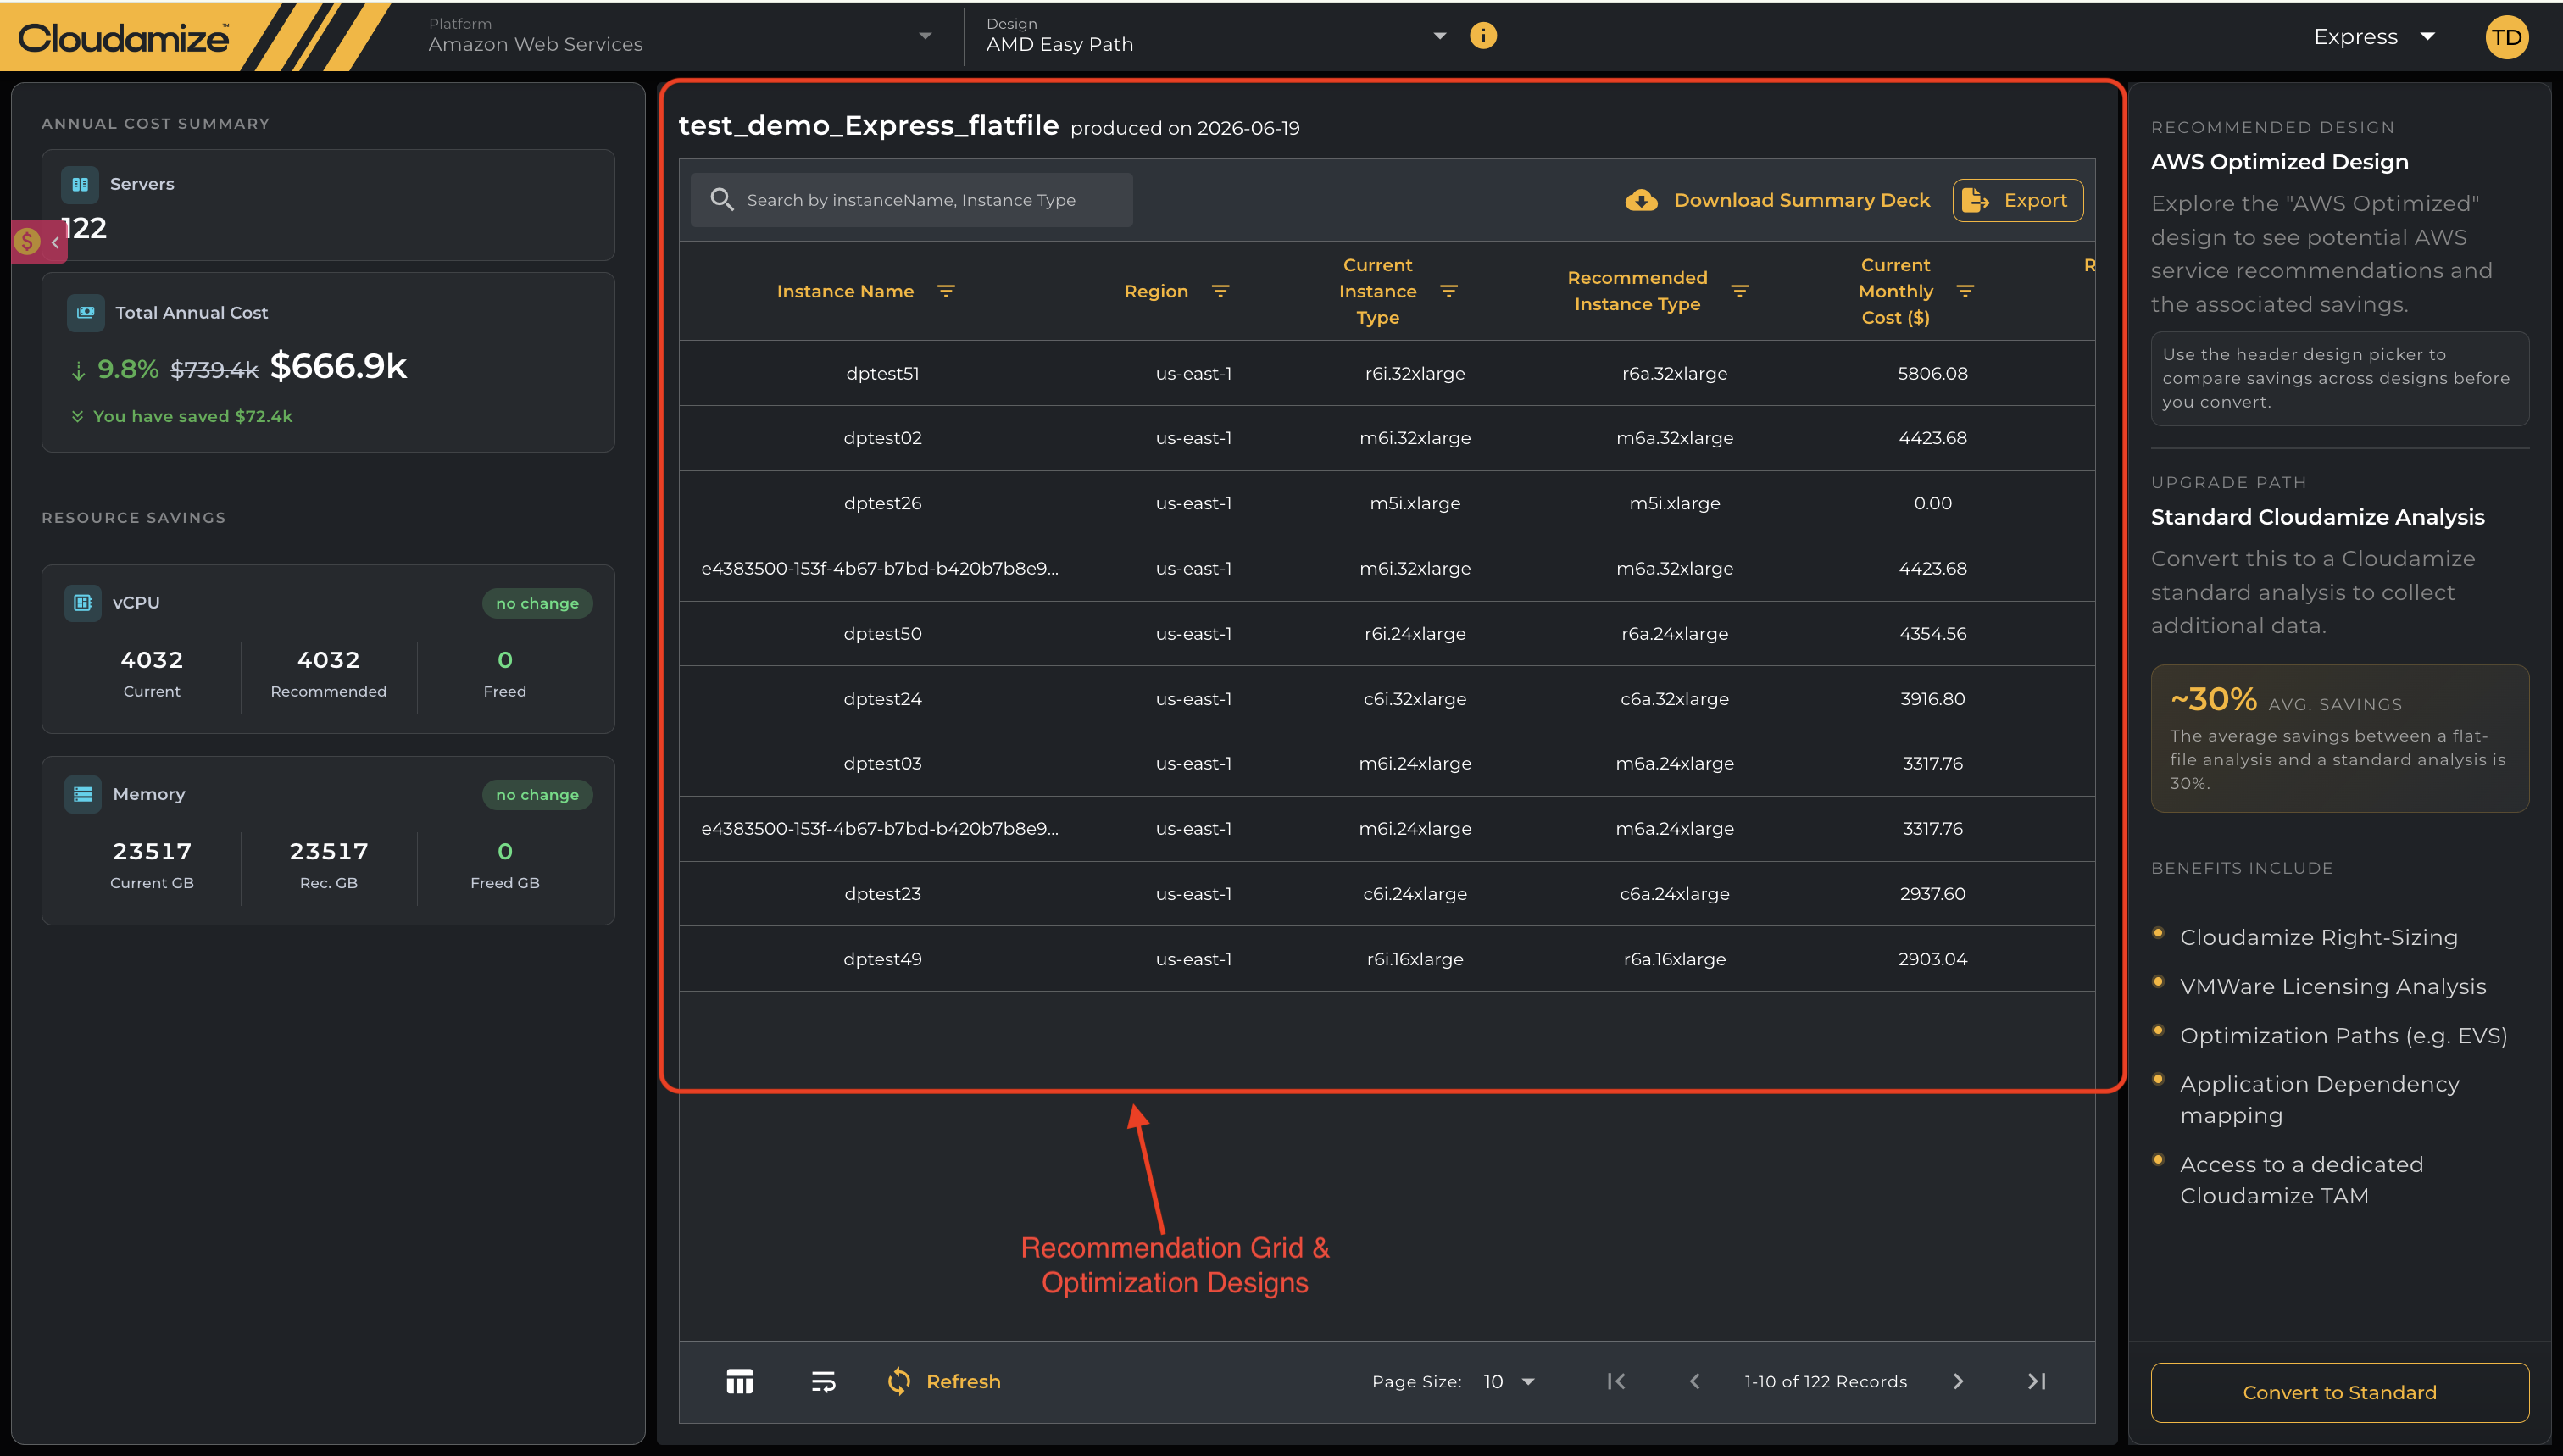2563x1456 pixels.
Task: Click the 3916.80 monthly cost cell
Action: click(x=1933, y=698)
